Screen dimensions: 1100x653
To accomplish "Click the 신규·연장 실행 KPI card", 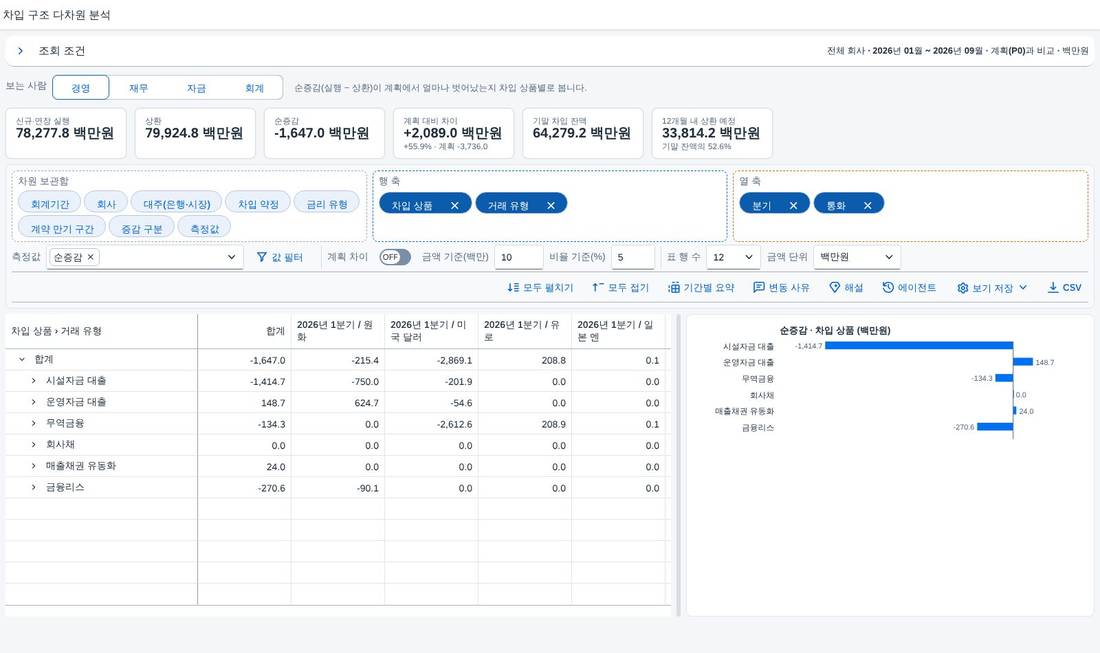I will click(66, 133).
